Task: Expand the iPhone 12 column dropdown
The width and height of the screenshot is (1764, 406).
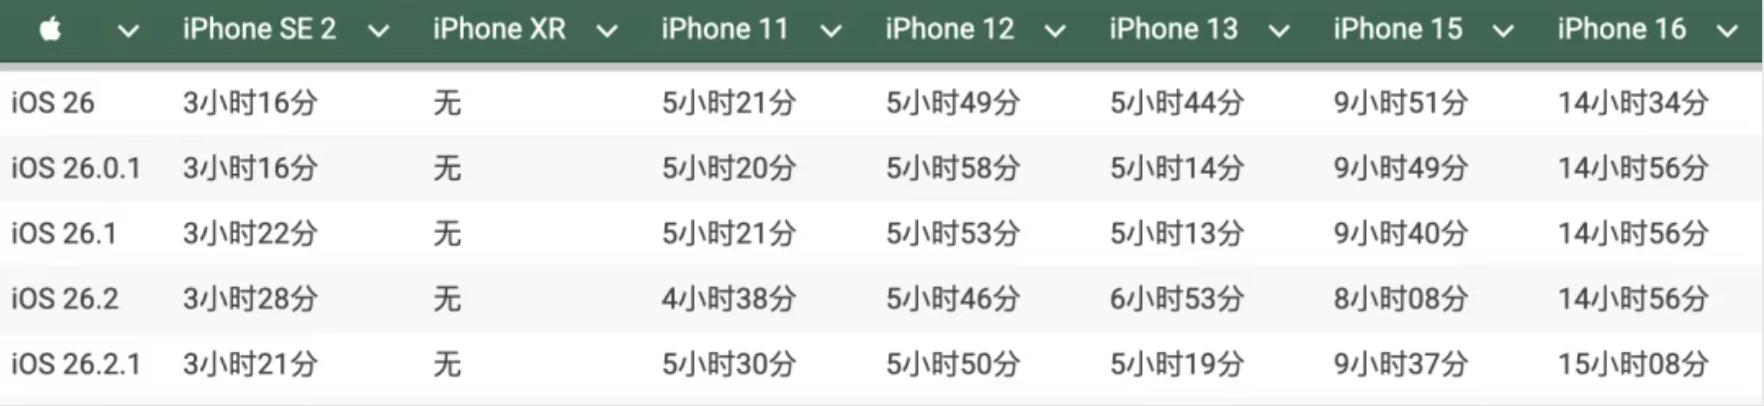Action: coord(1054,31)
